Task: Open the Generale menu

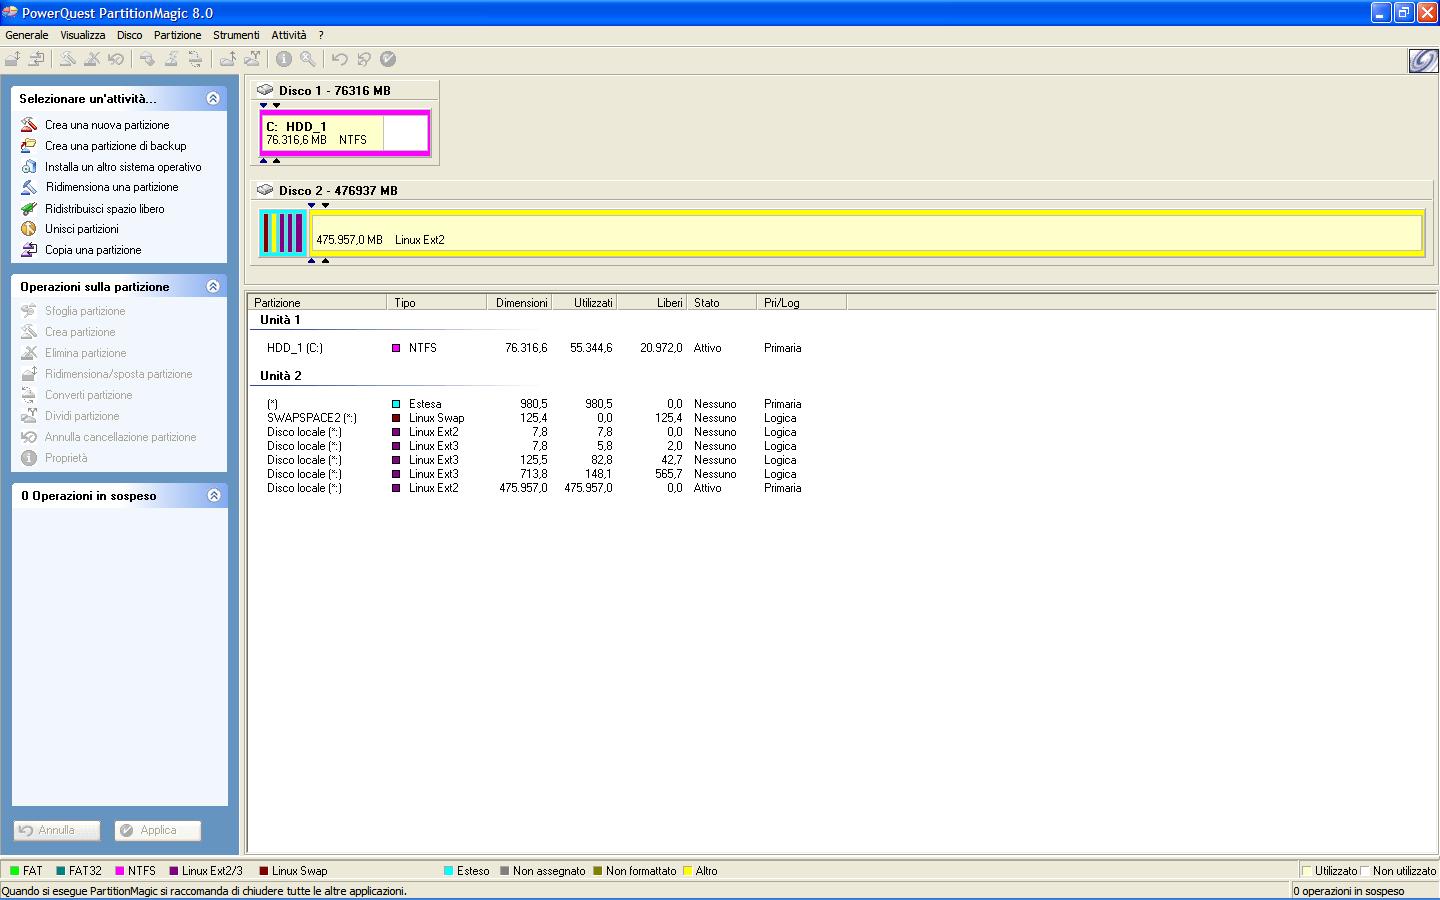Action: 27,35
